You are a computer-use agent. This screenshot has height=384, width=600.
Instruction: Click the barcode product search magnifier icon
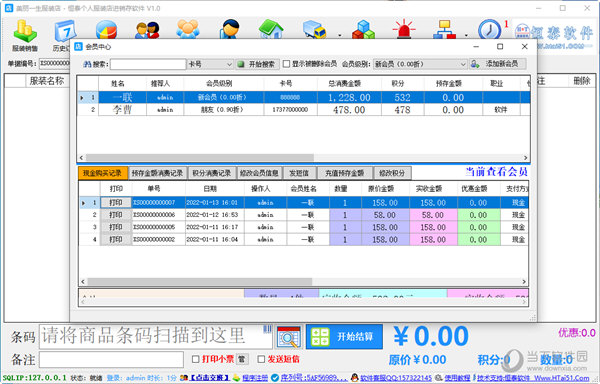click(289, 337)
